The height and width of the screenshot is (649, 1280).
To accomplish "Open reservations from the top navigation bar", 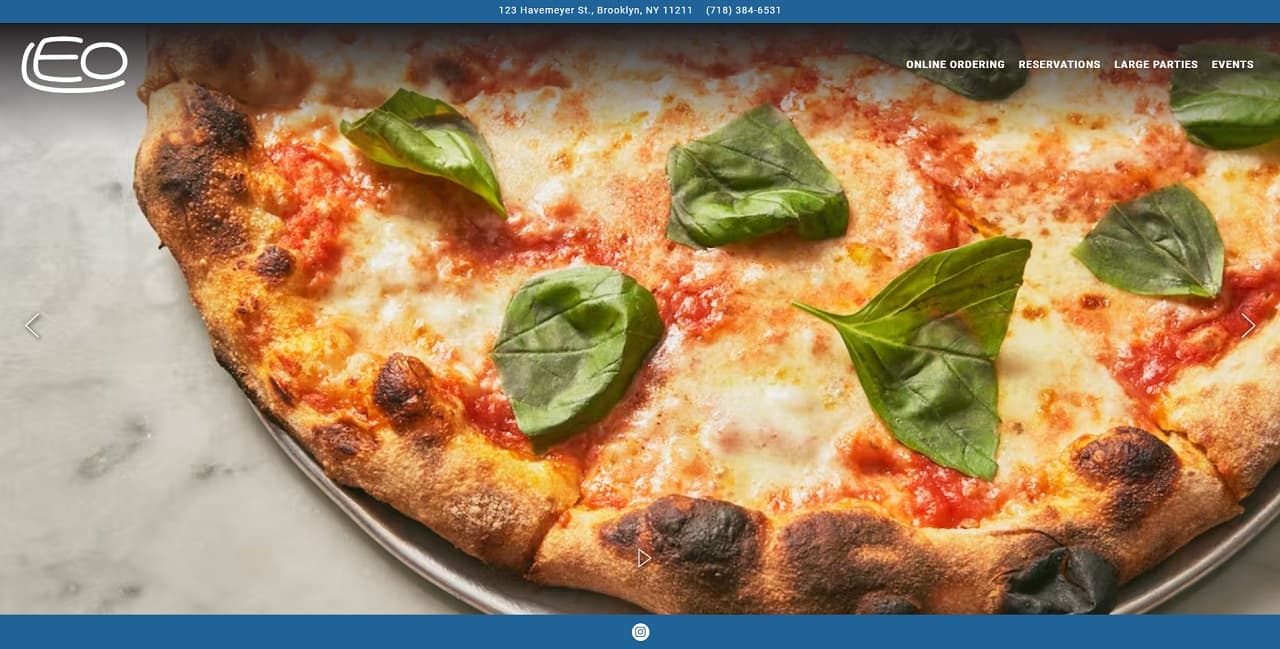I will tap(1060, 64).
